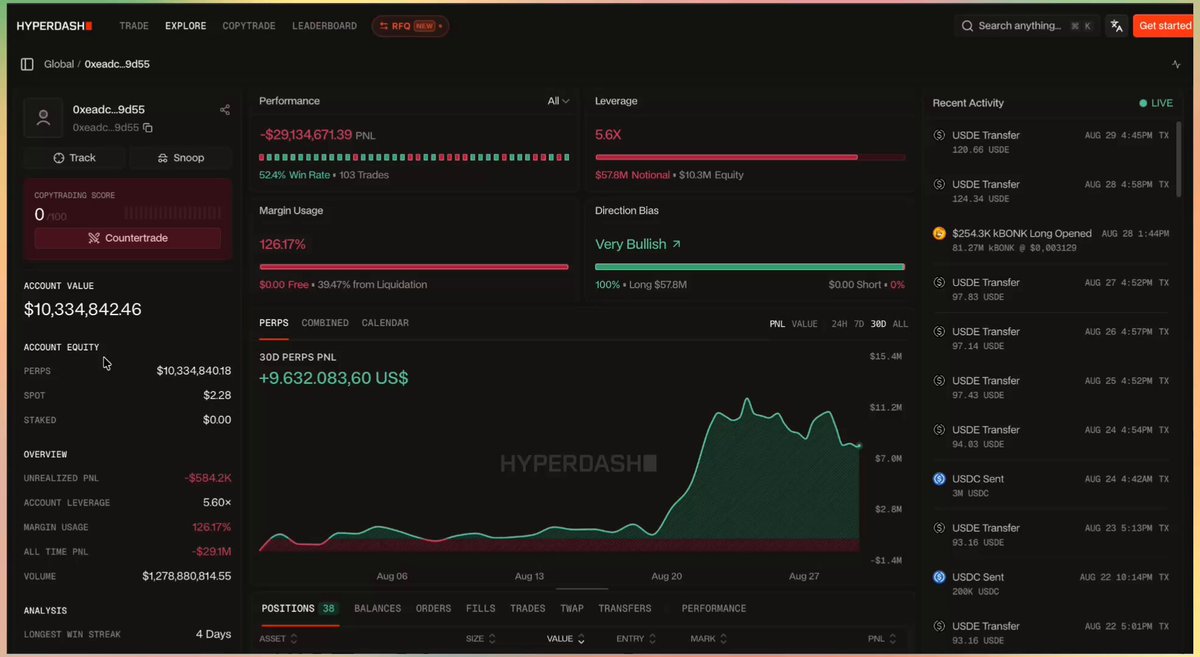Click the Very Bullish arrow icon

click(676, 244)
